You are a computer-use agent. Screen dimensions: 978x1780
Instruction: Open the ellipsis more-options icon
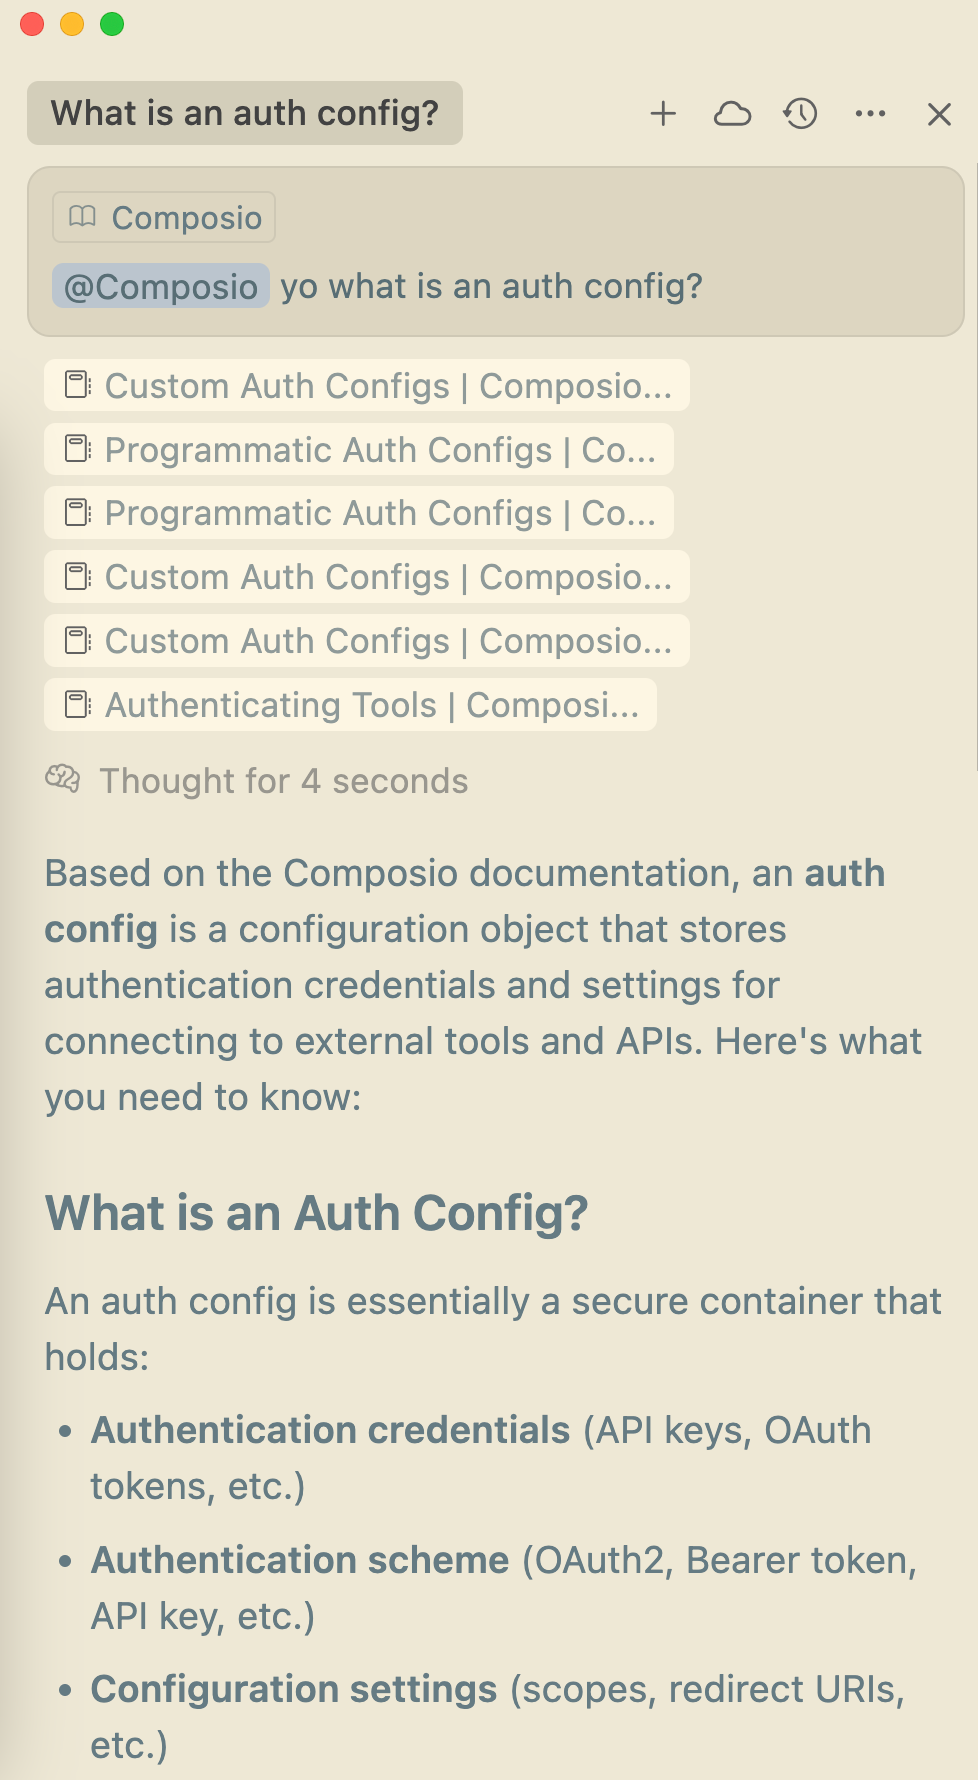pyautogui.click(x=869, y=114)
